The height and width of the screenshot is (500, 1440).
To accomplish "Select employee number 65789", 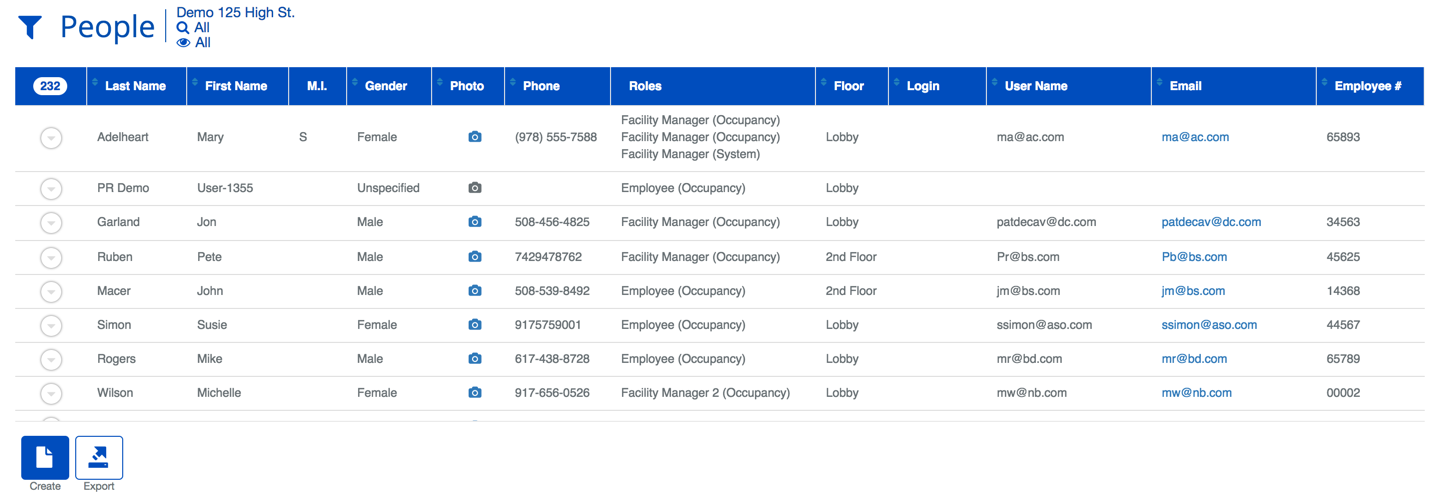I will pos(1343,359).
